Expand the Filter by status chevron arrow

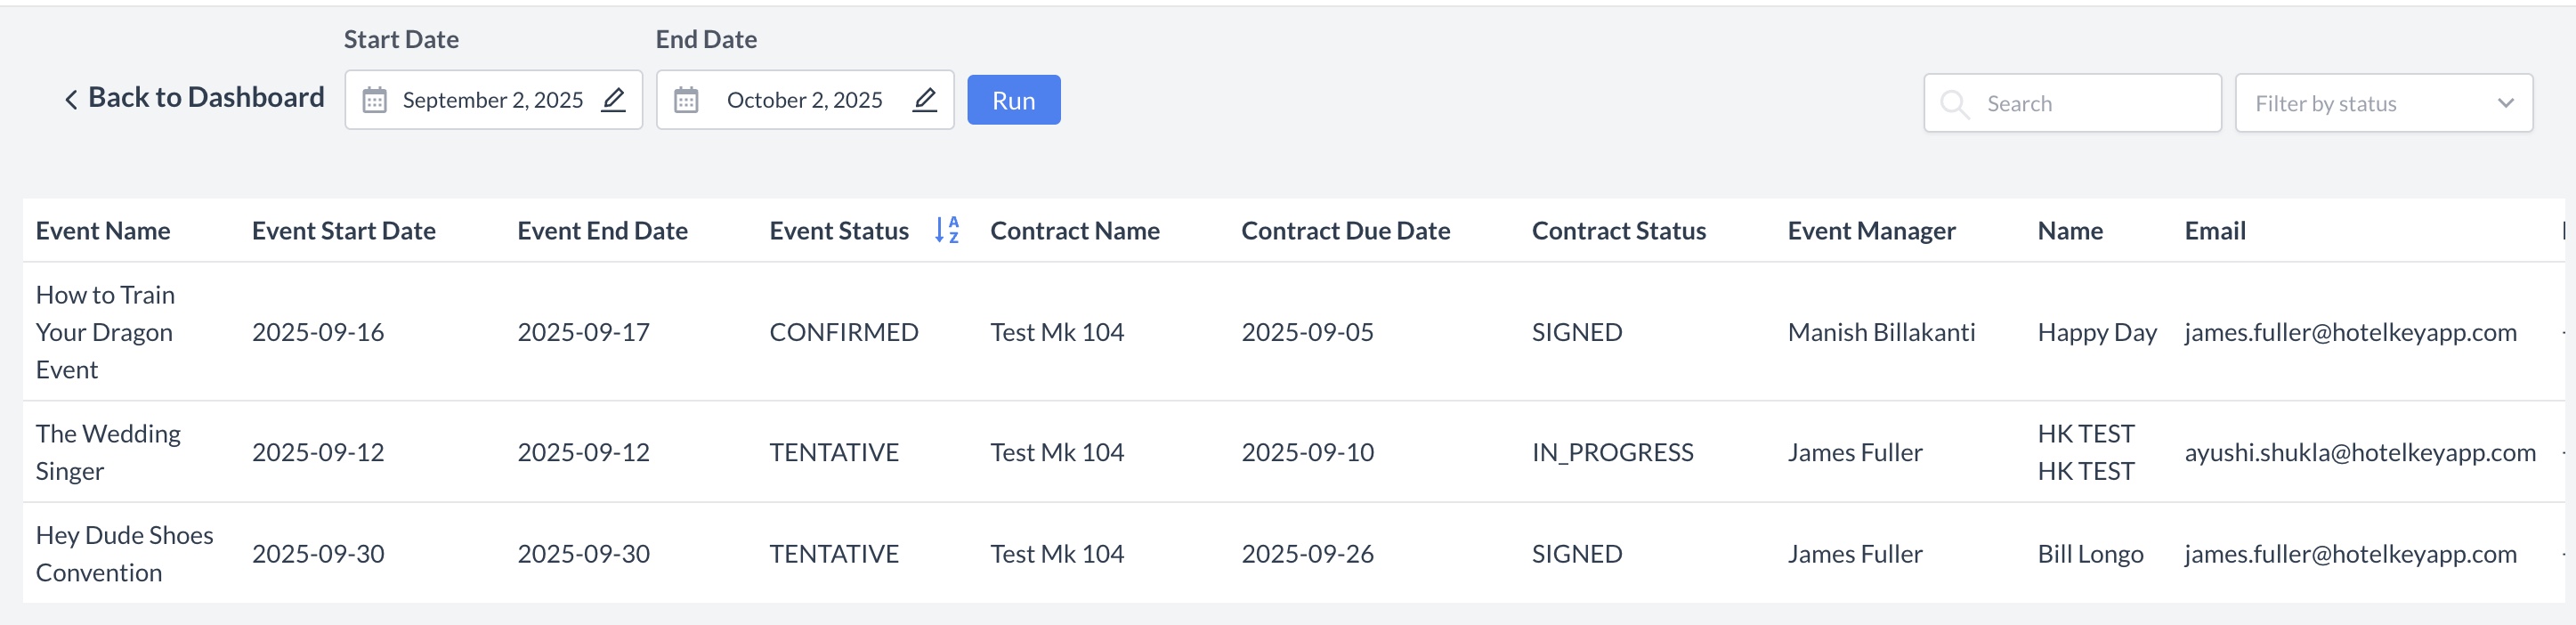click(2505, 103)
